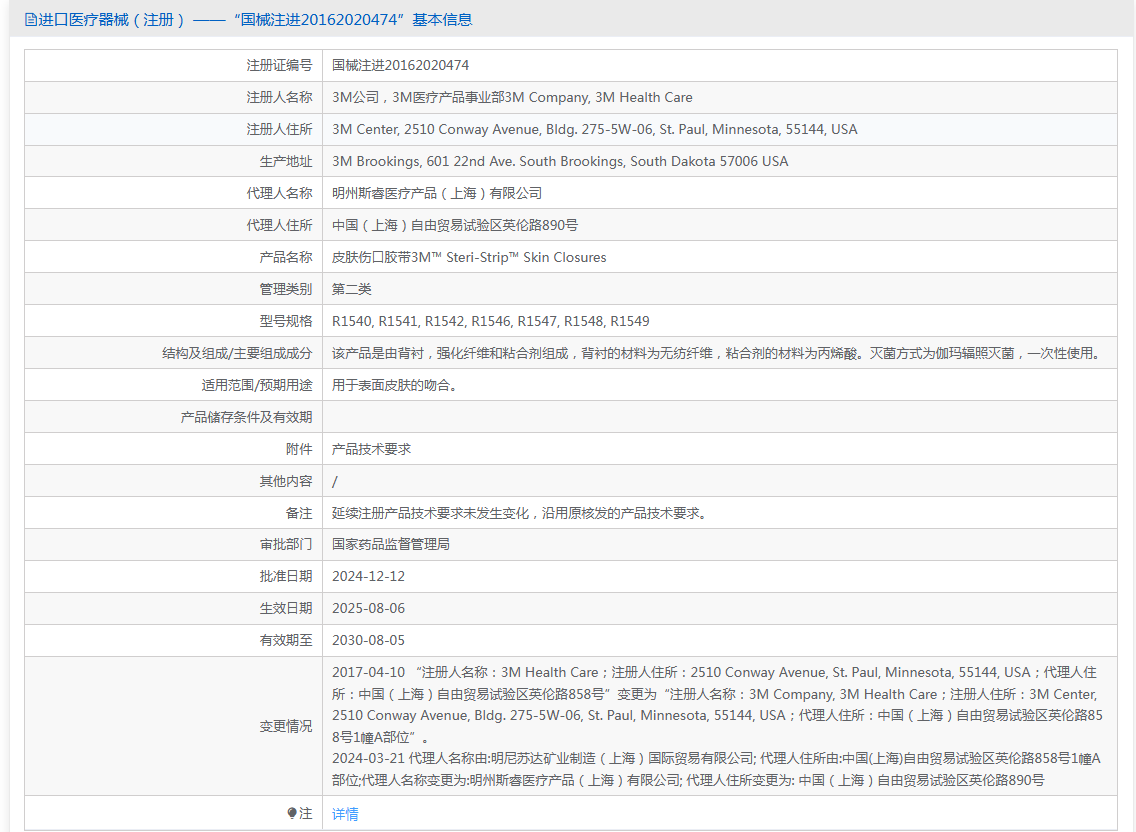The width and height of the screenshot is (1136, 832).
Task: Click the 有效期至 label
Action: coord(285,639)
